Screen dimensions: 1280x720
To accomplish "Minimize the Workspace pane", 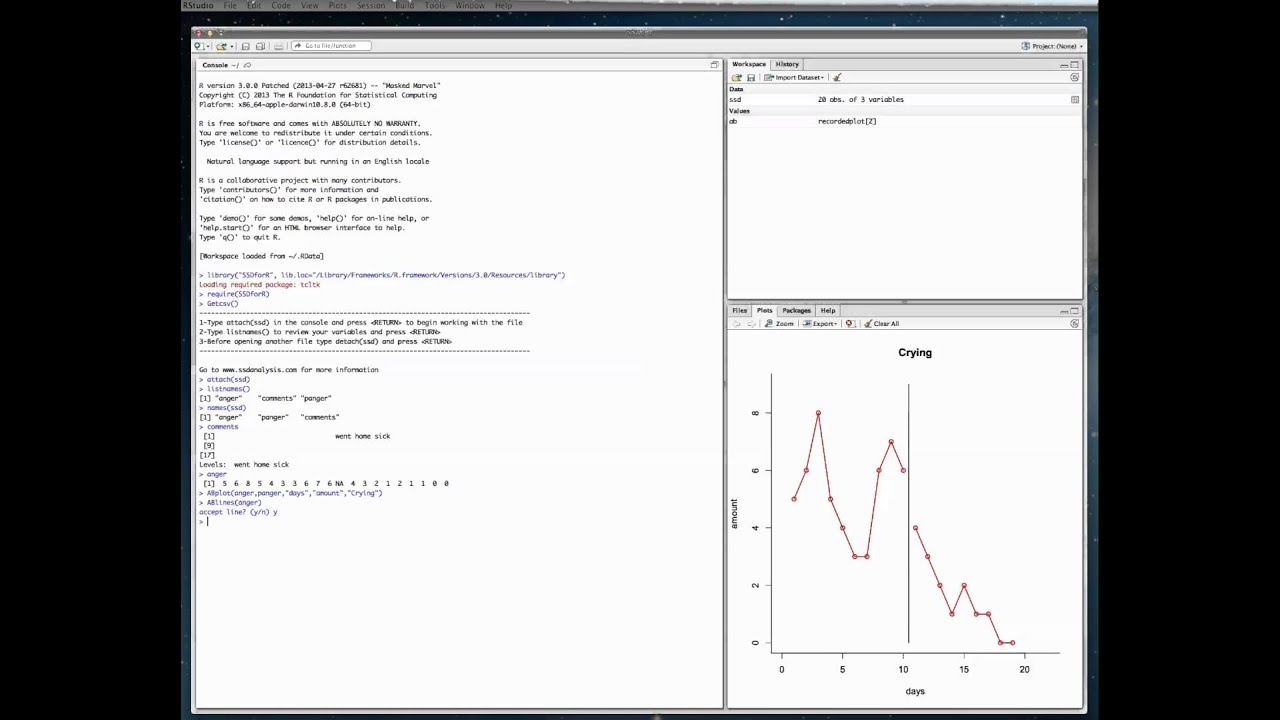I will 1064,65.
